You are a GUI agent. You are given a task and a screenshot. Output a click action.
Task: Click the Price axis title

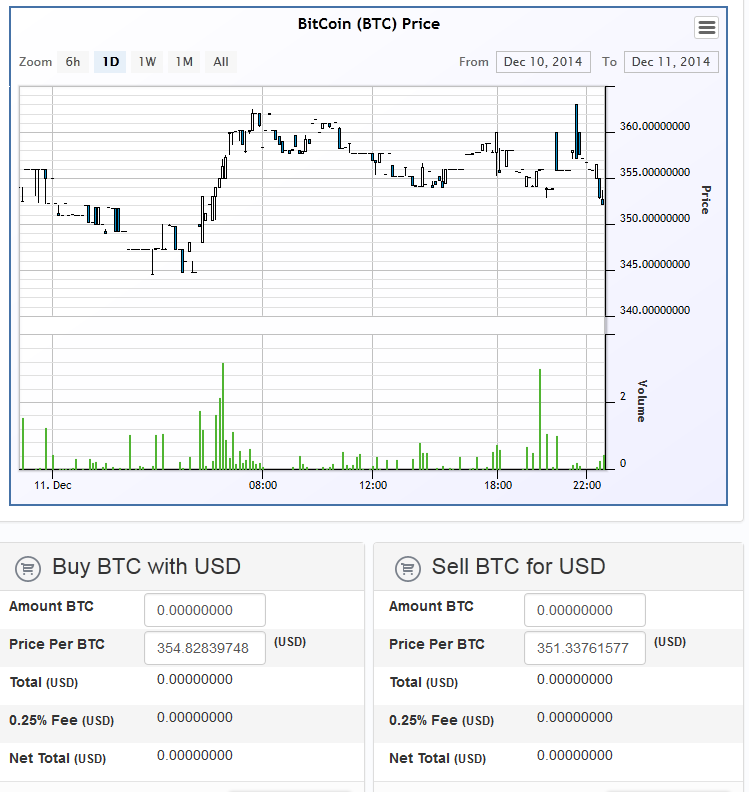pos(705,200)
